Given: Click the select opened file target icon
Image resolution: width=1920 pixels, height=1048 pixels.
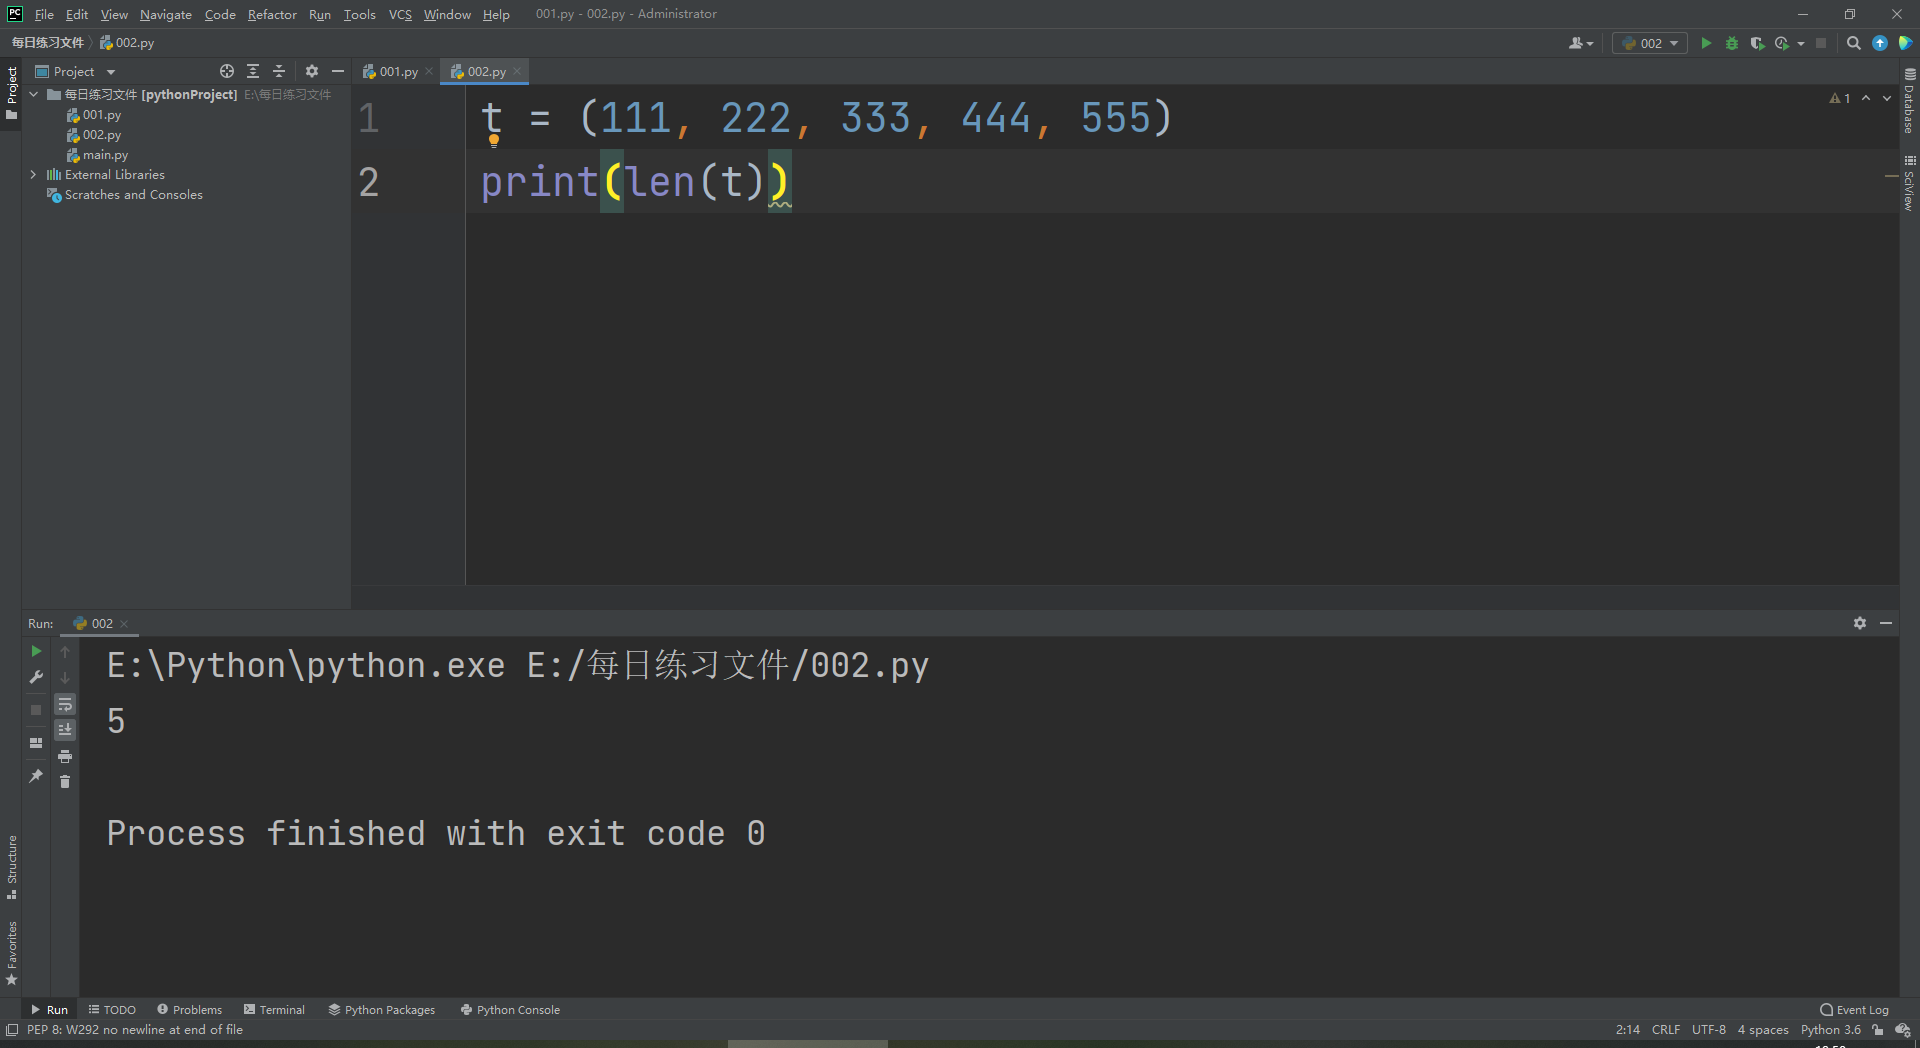Looking at the screenshot, I should (x=227, y=71).
